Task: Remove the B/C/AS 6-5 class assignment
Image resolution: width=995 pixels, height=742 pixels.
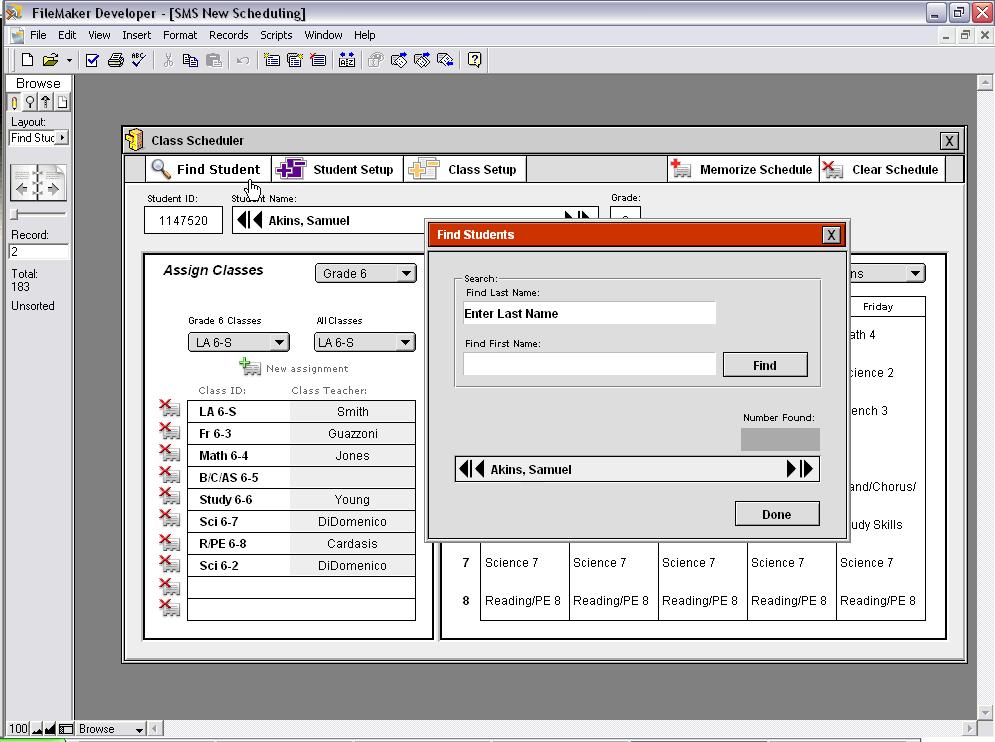Action: click(169, 475)
